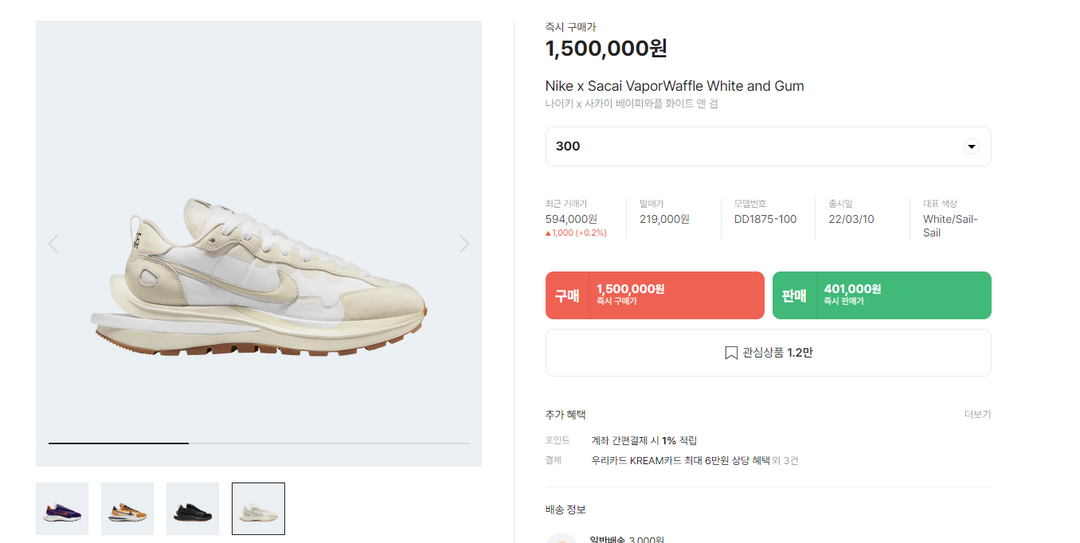
Task: Click the recent trade price 594,000원
Action: click(571, 219)
